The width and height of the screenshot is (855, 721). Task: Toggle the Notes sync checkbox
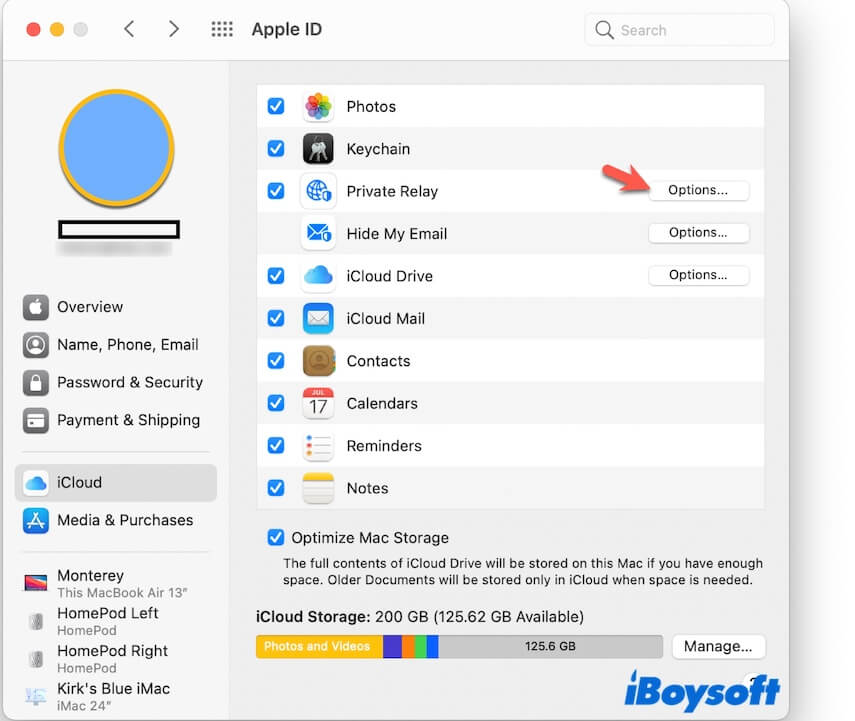(x=276, y=488)
